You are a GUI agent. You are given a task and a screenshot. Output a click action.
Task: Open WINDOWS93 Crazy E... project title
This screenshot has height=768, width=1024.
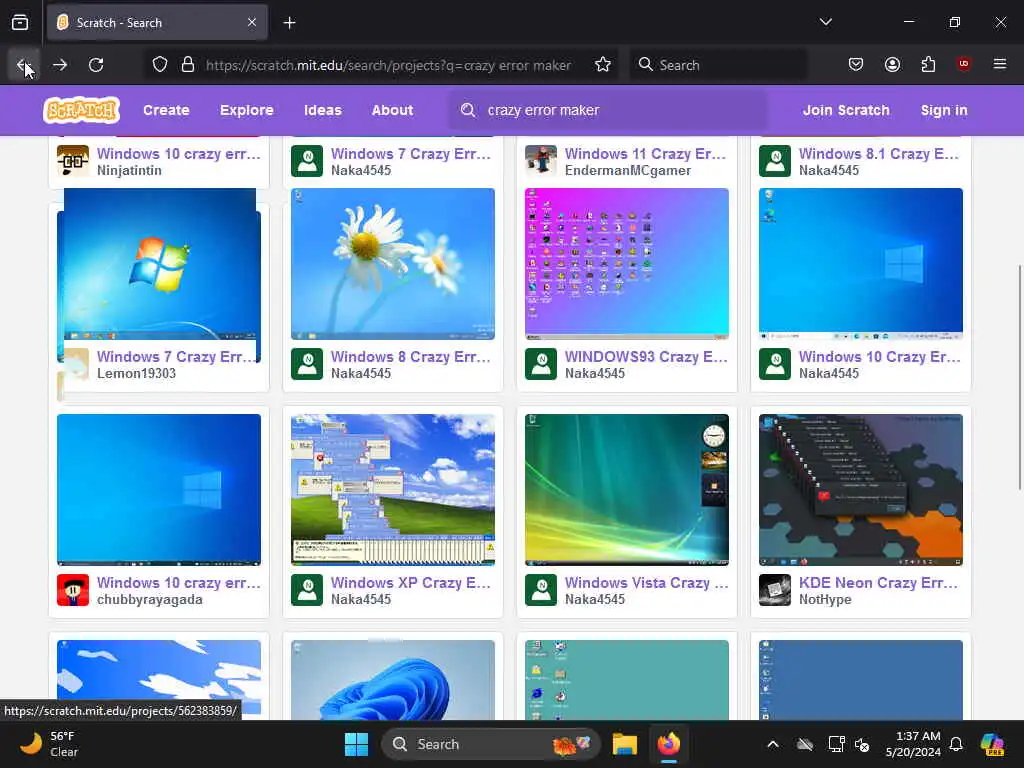click(646, 357)
